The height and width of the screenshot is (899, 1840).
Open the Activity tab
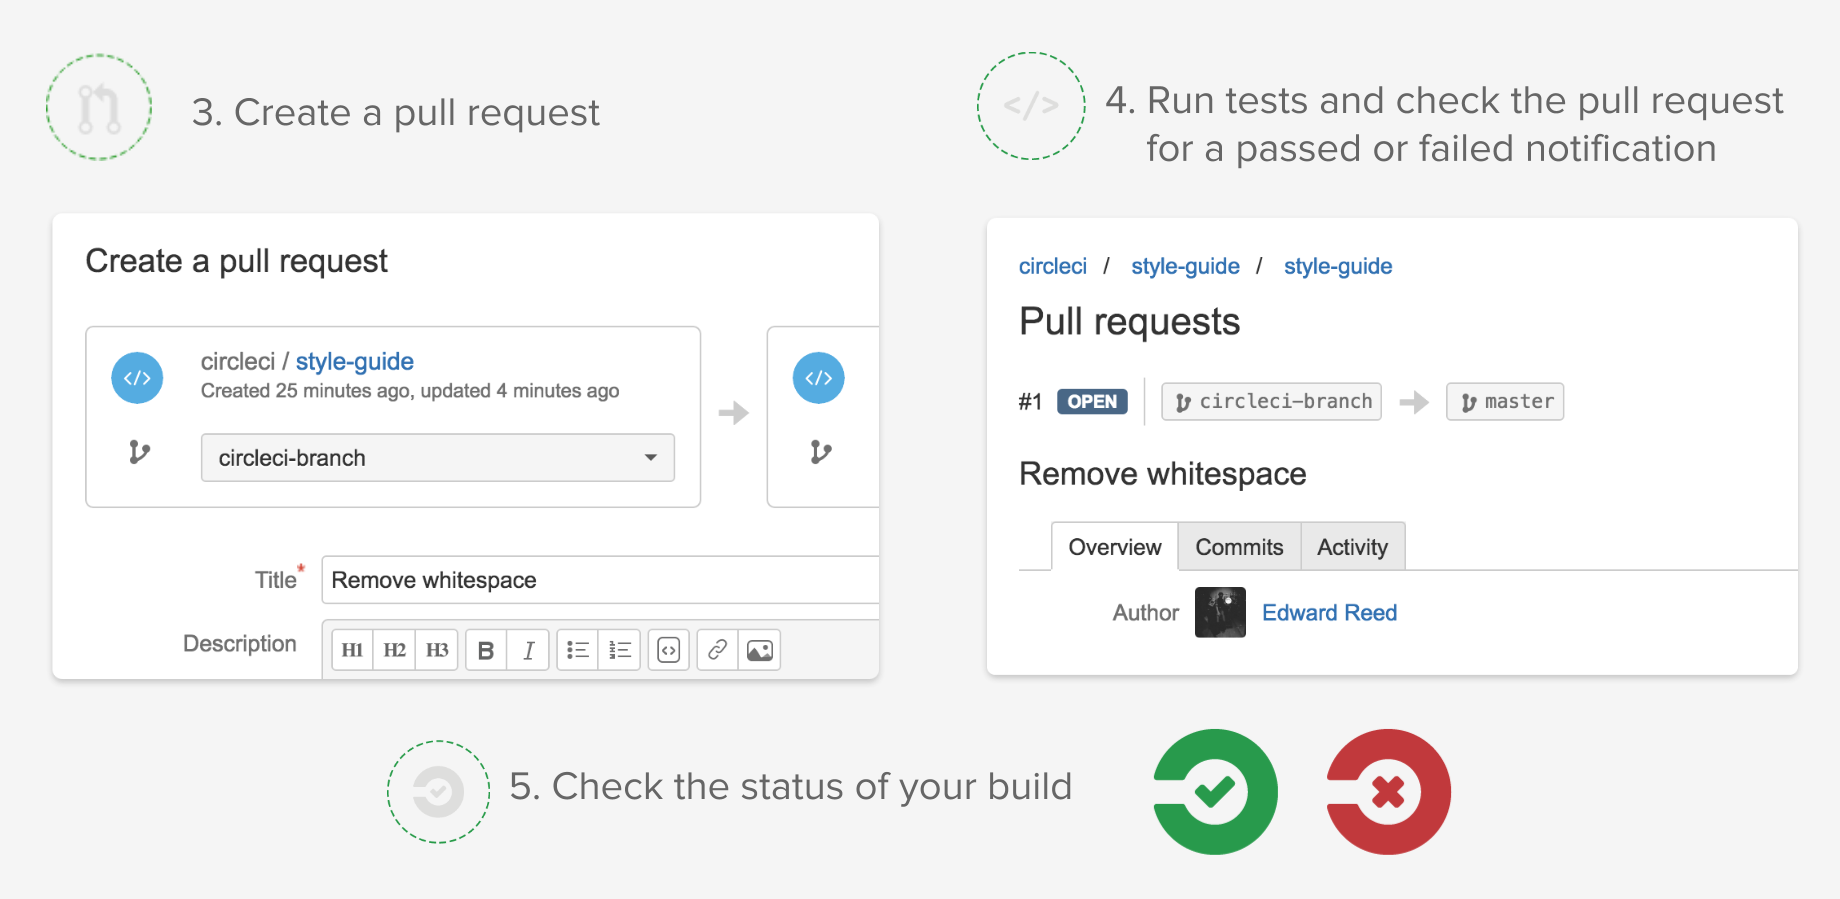(x=1352, y=547)
